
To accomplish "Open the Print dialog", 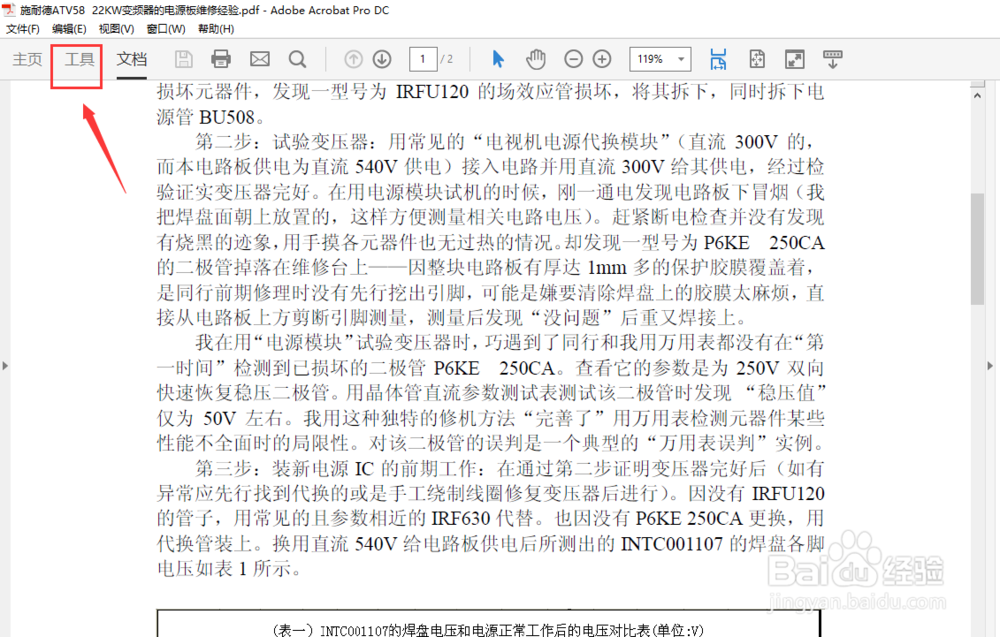I will tap(221, 59).
